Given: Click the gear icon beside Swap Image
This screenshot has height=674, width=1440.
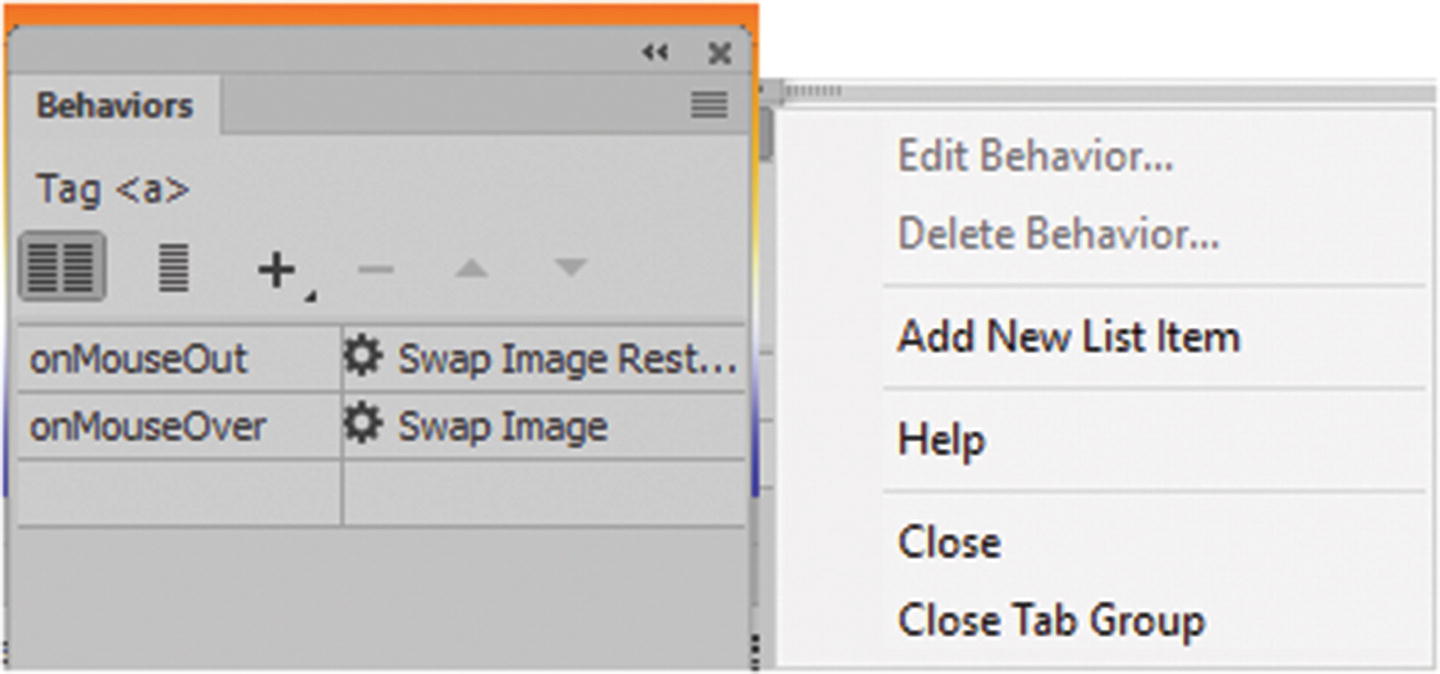Looking at the screenshot, I should 364,426.
